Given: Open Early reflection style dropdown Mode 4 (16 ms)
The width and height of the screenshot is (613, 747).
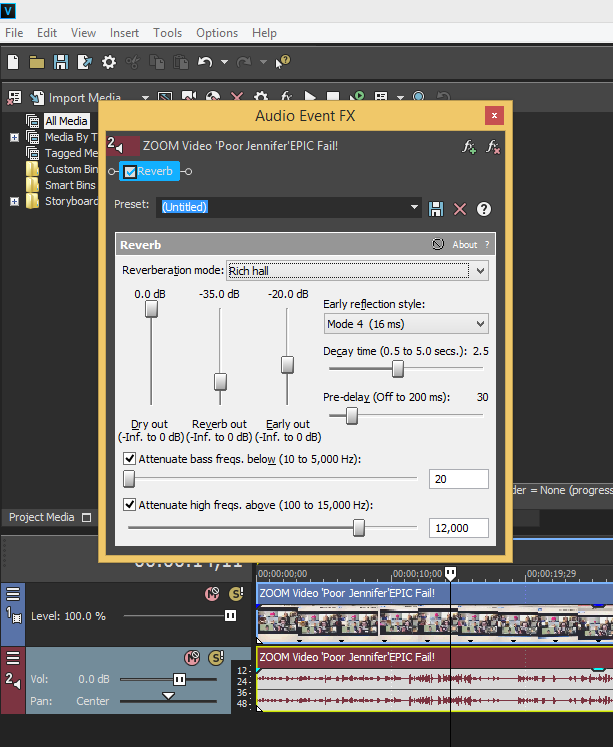Looking at the screenshot, I should point(406,324).
